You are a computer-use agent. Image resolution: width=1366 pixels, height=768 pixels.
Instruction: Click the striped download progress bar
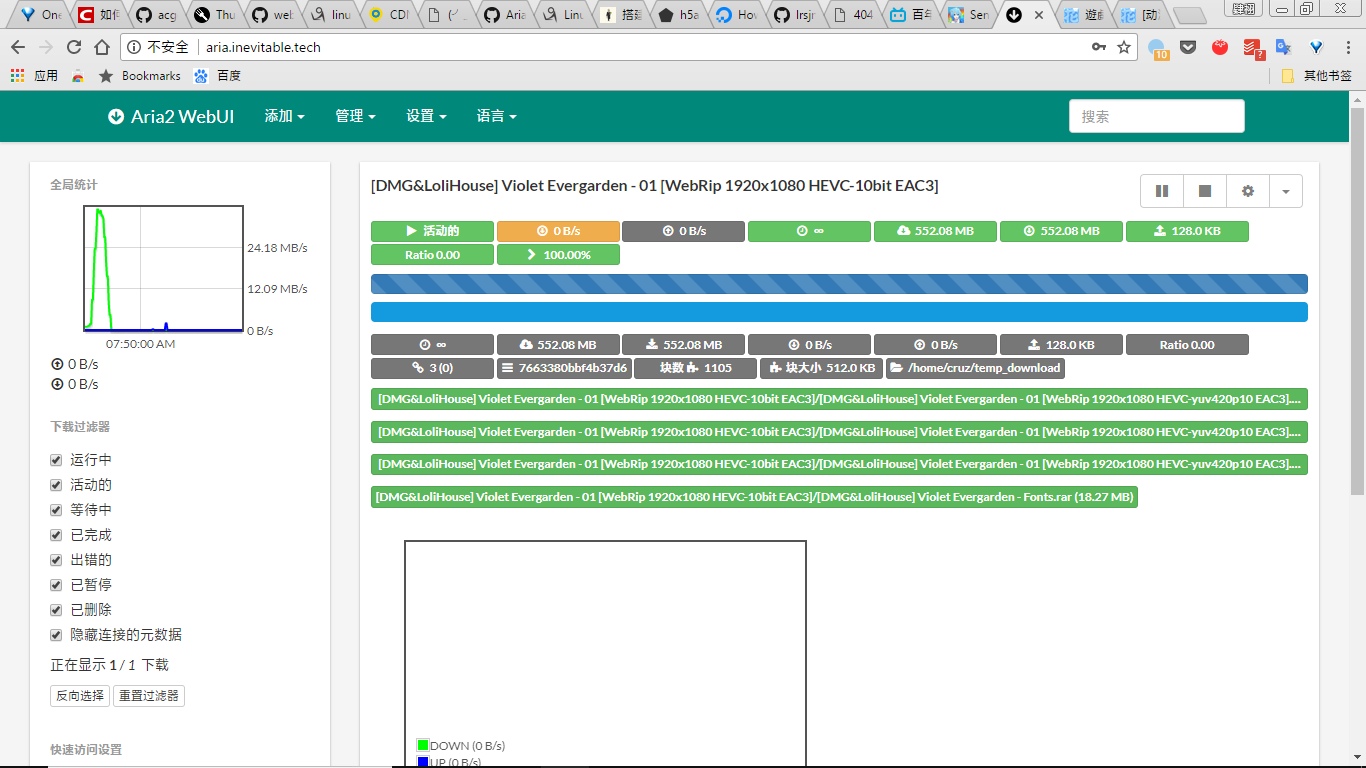point(838,284)
